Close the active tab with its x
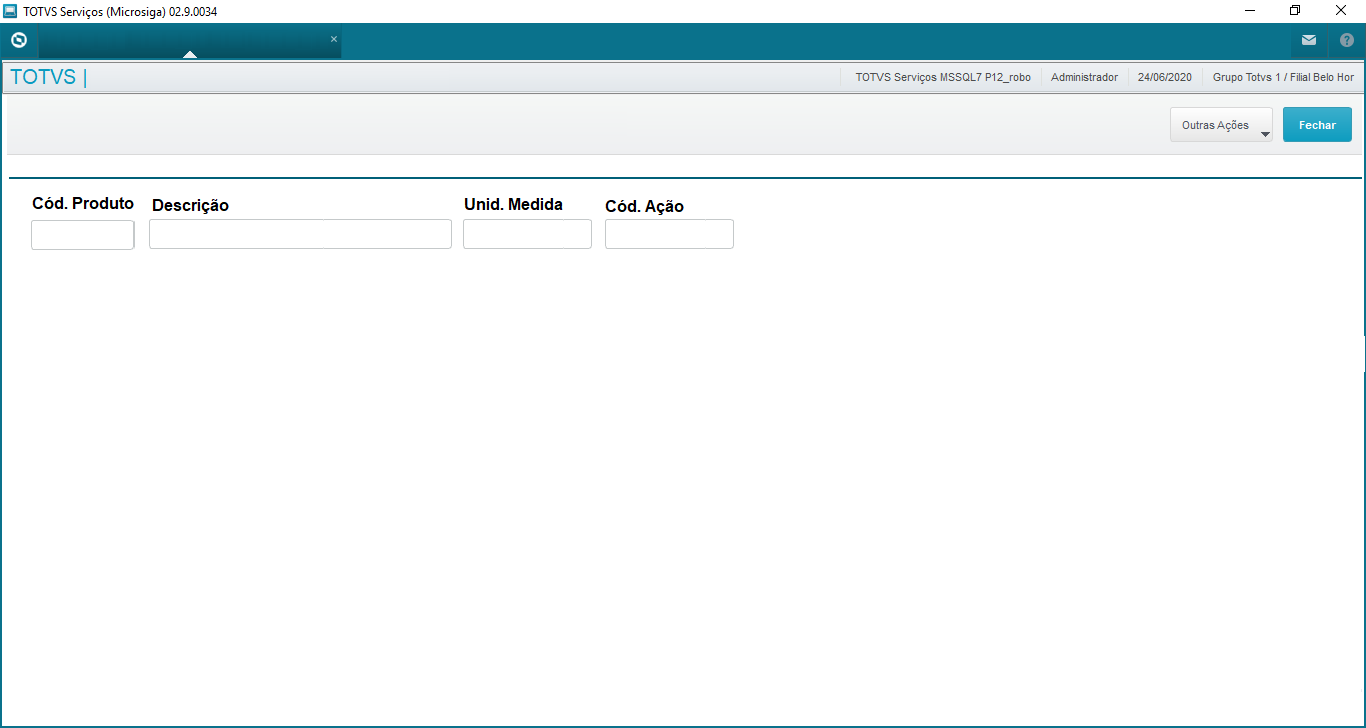 [x=334, y=39]
